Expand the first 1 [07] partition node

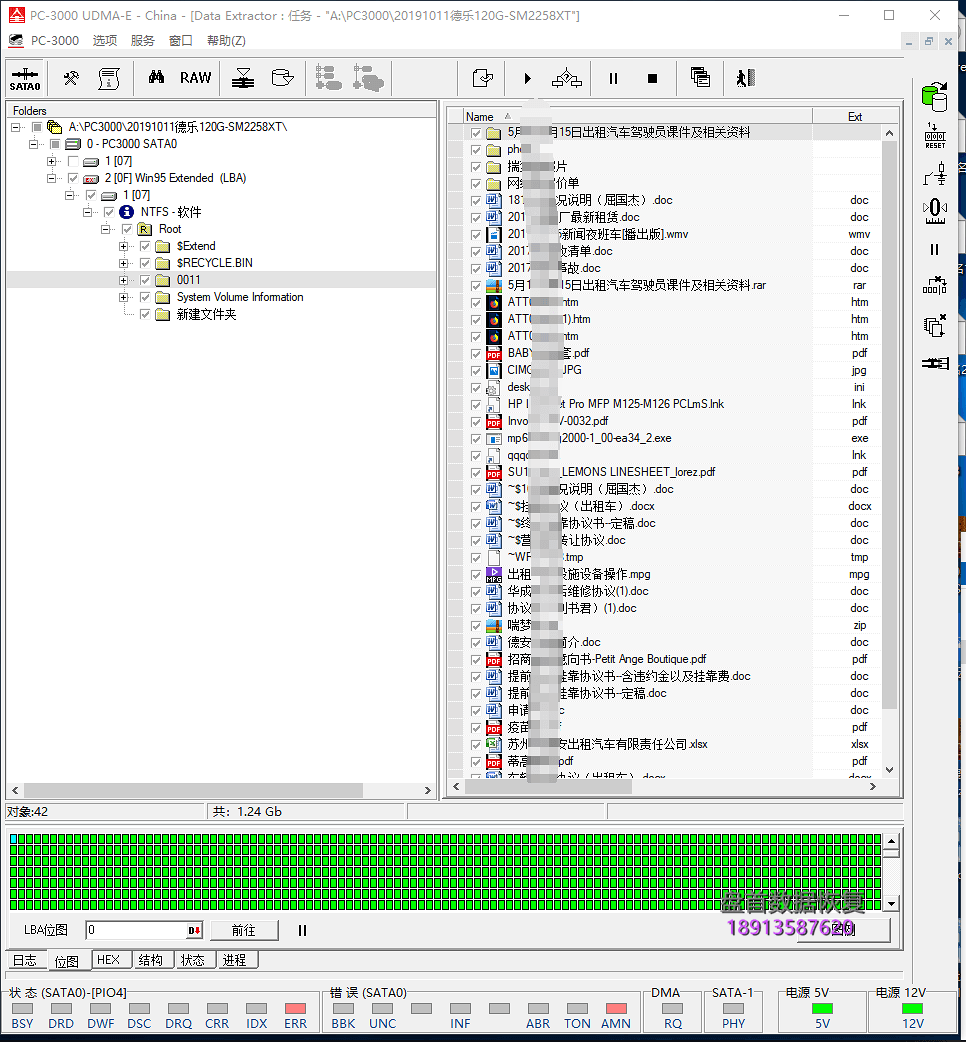coord(51,161)
